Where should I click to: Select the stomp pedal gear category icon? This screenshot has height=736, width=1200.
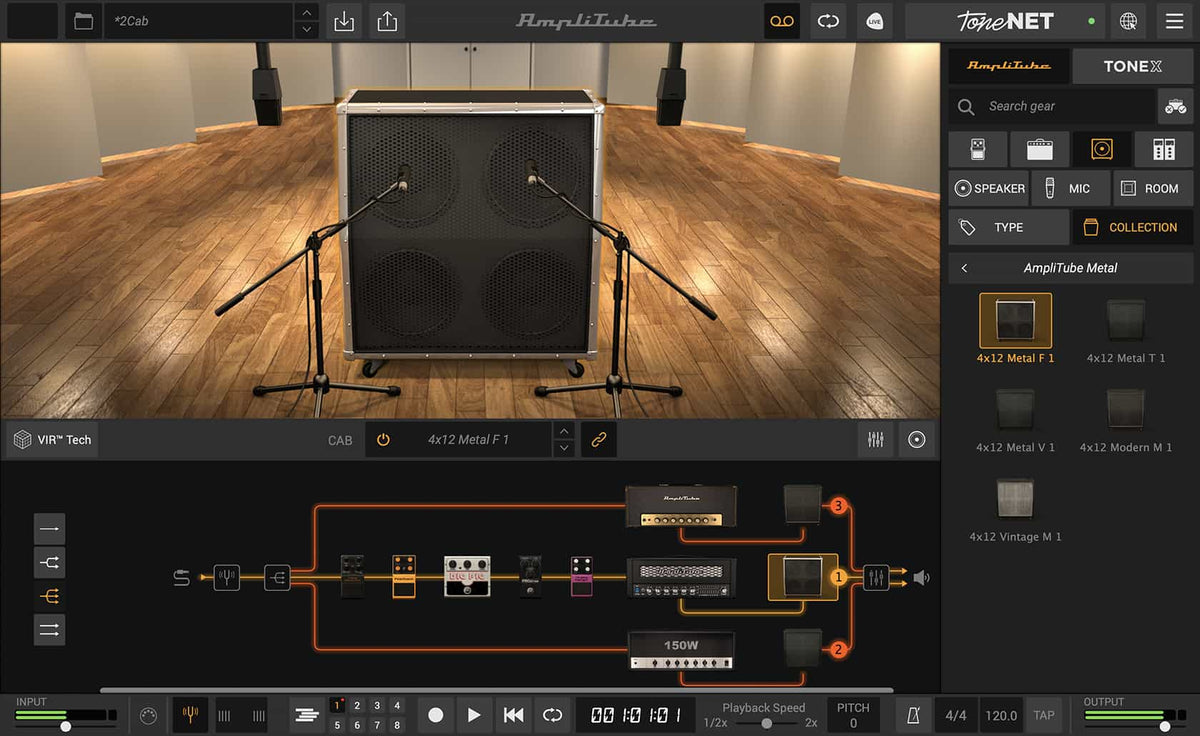pos(978,149)
